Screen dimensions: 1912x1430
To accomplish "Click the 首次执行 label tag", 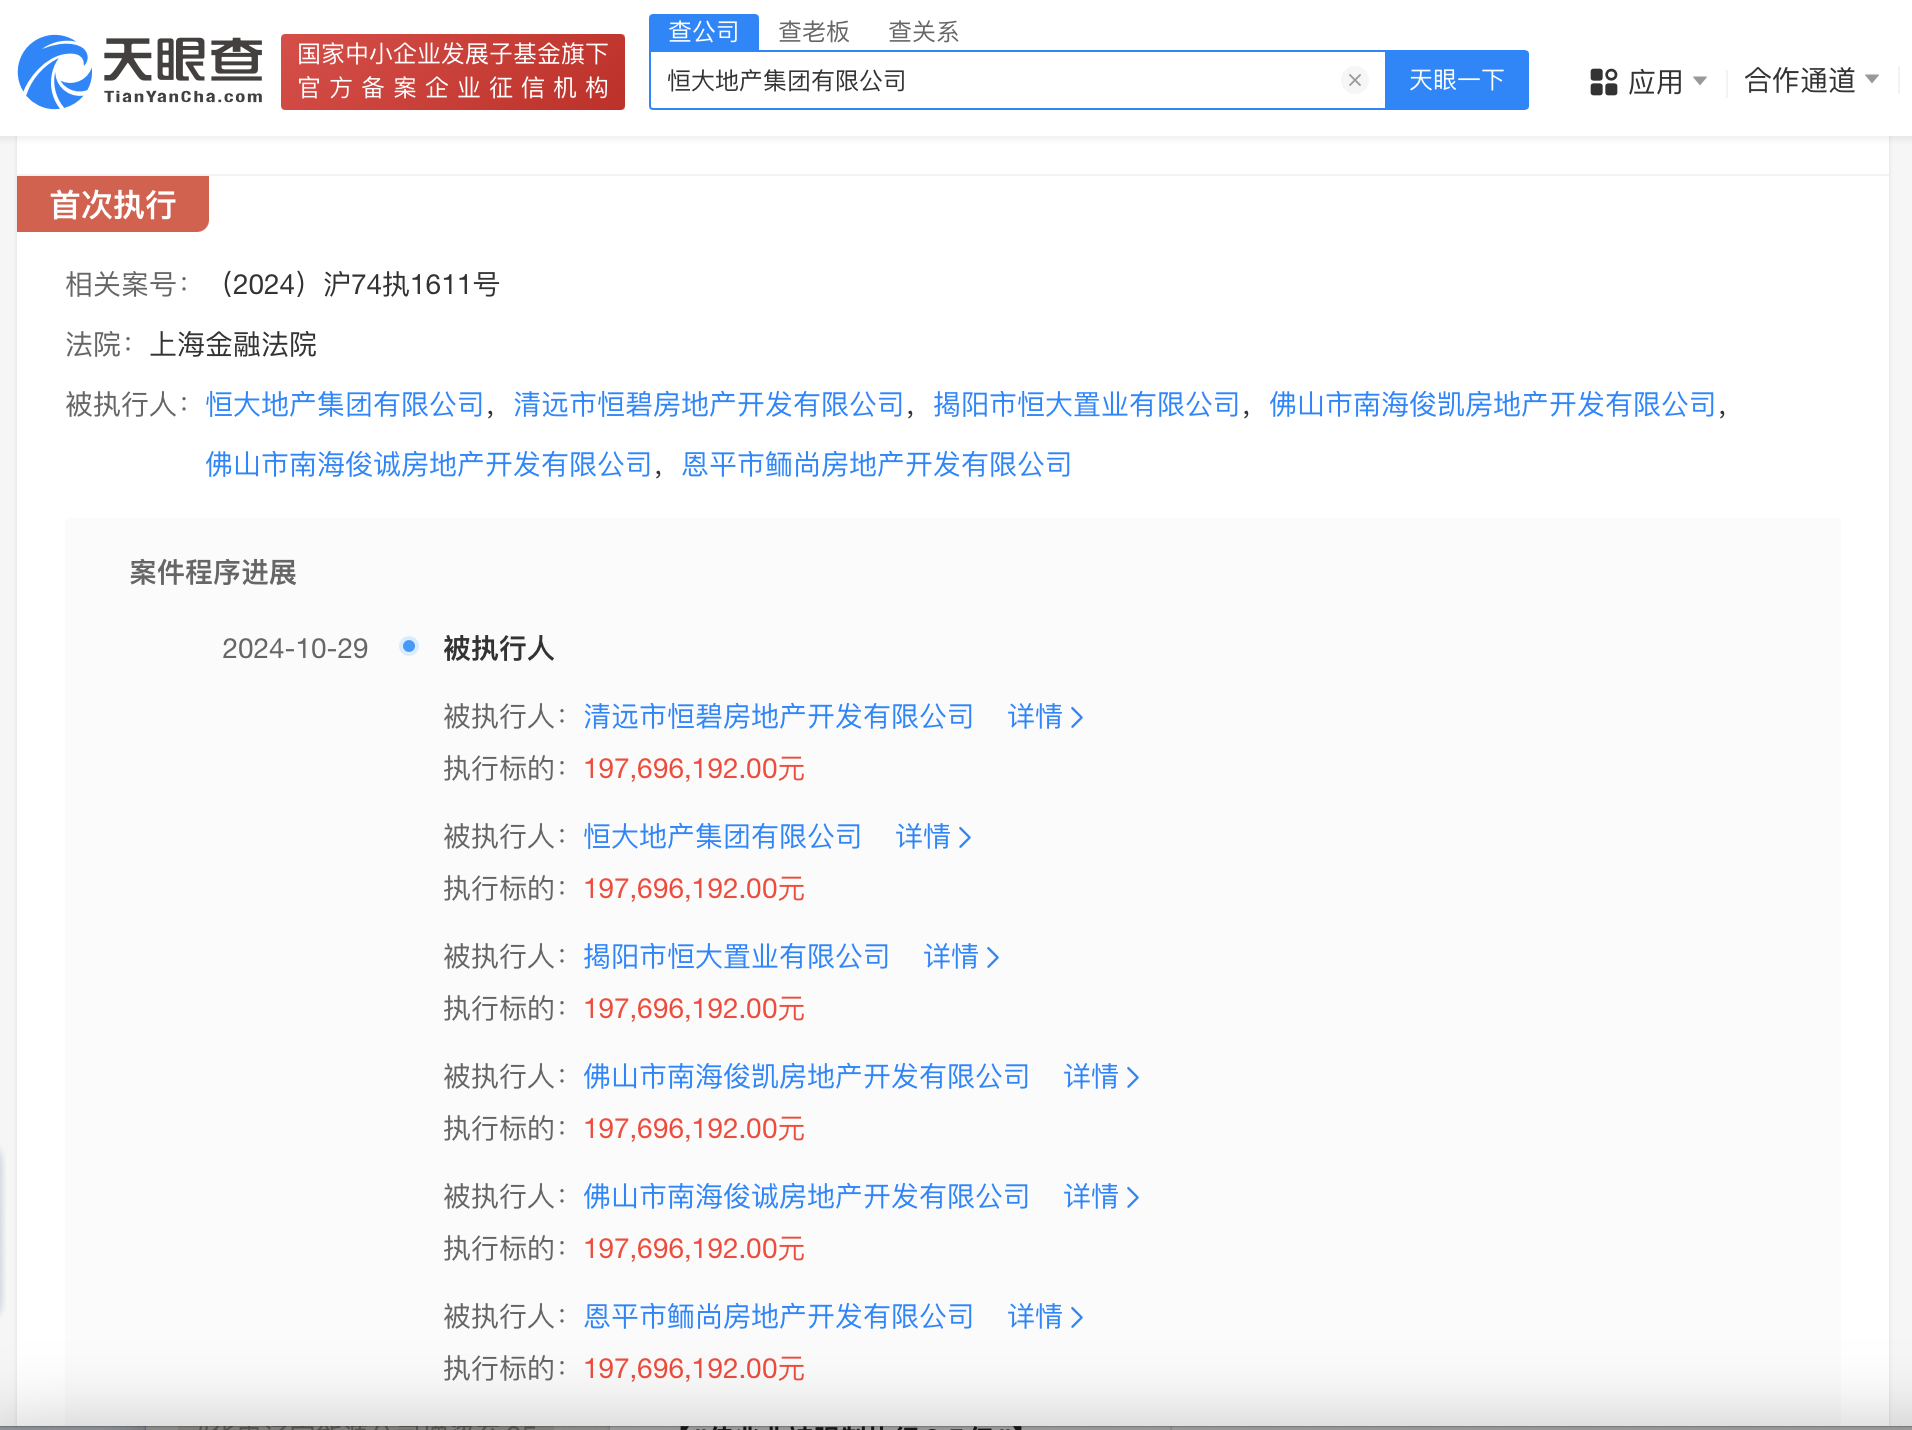I will (113, 204).
